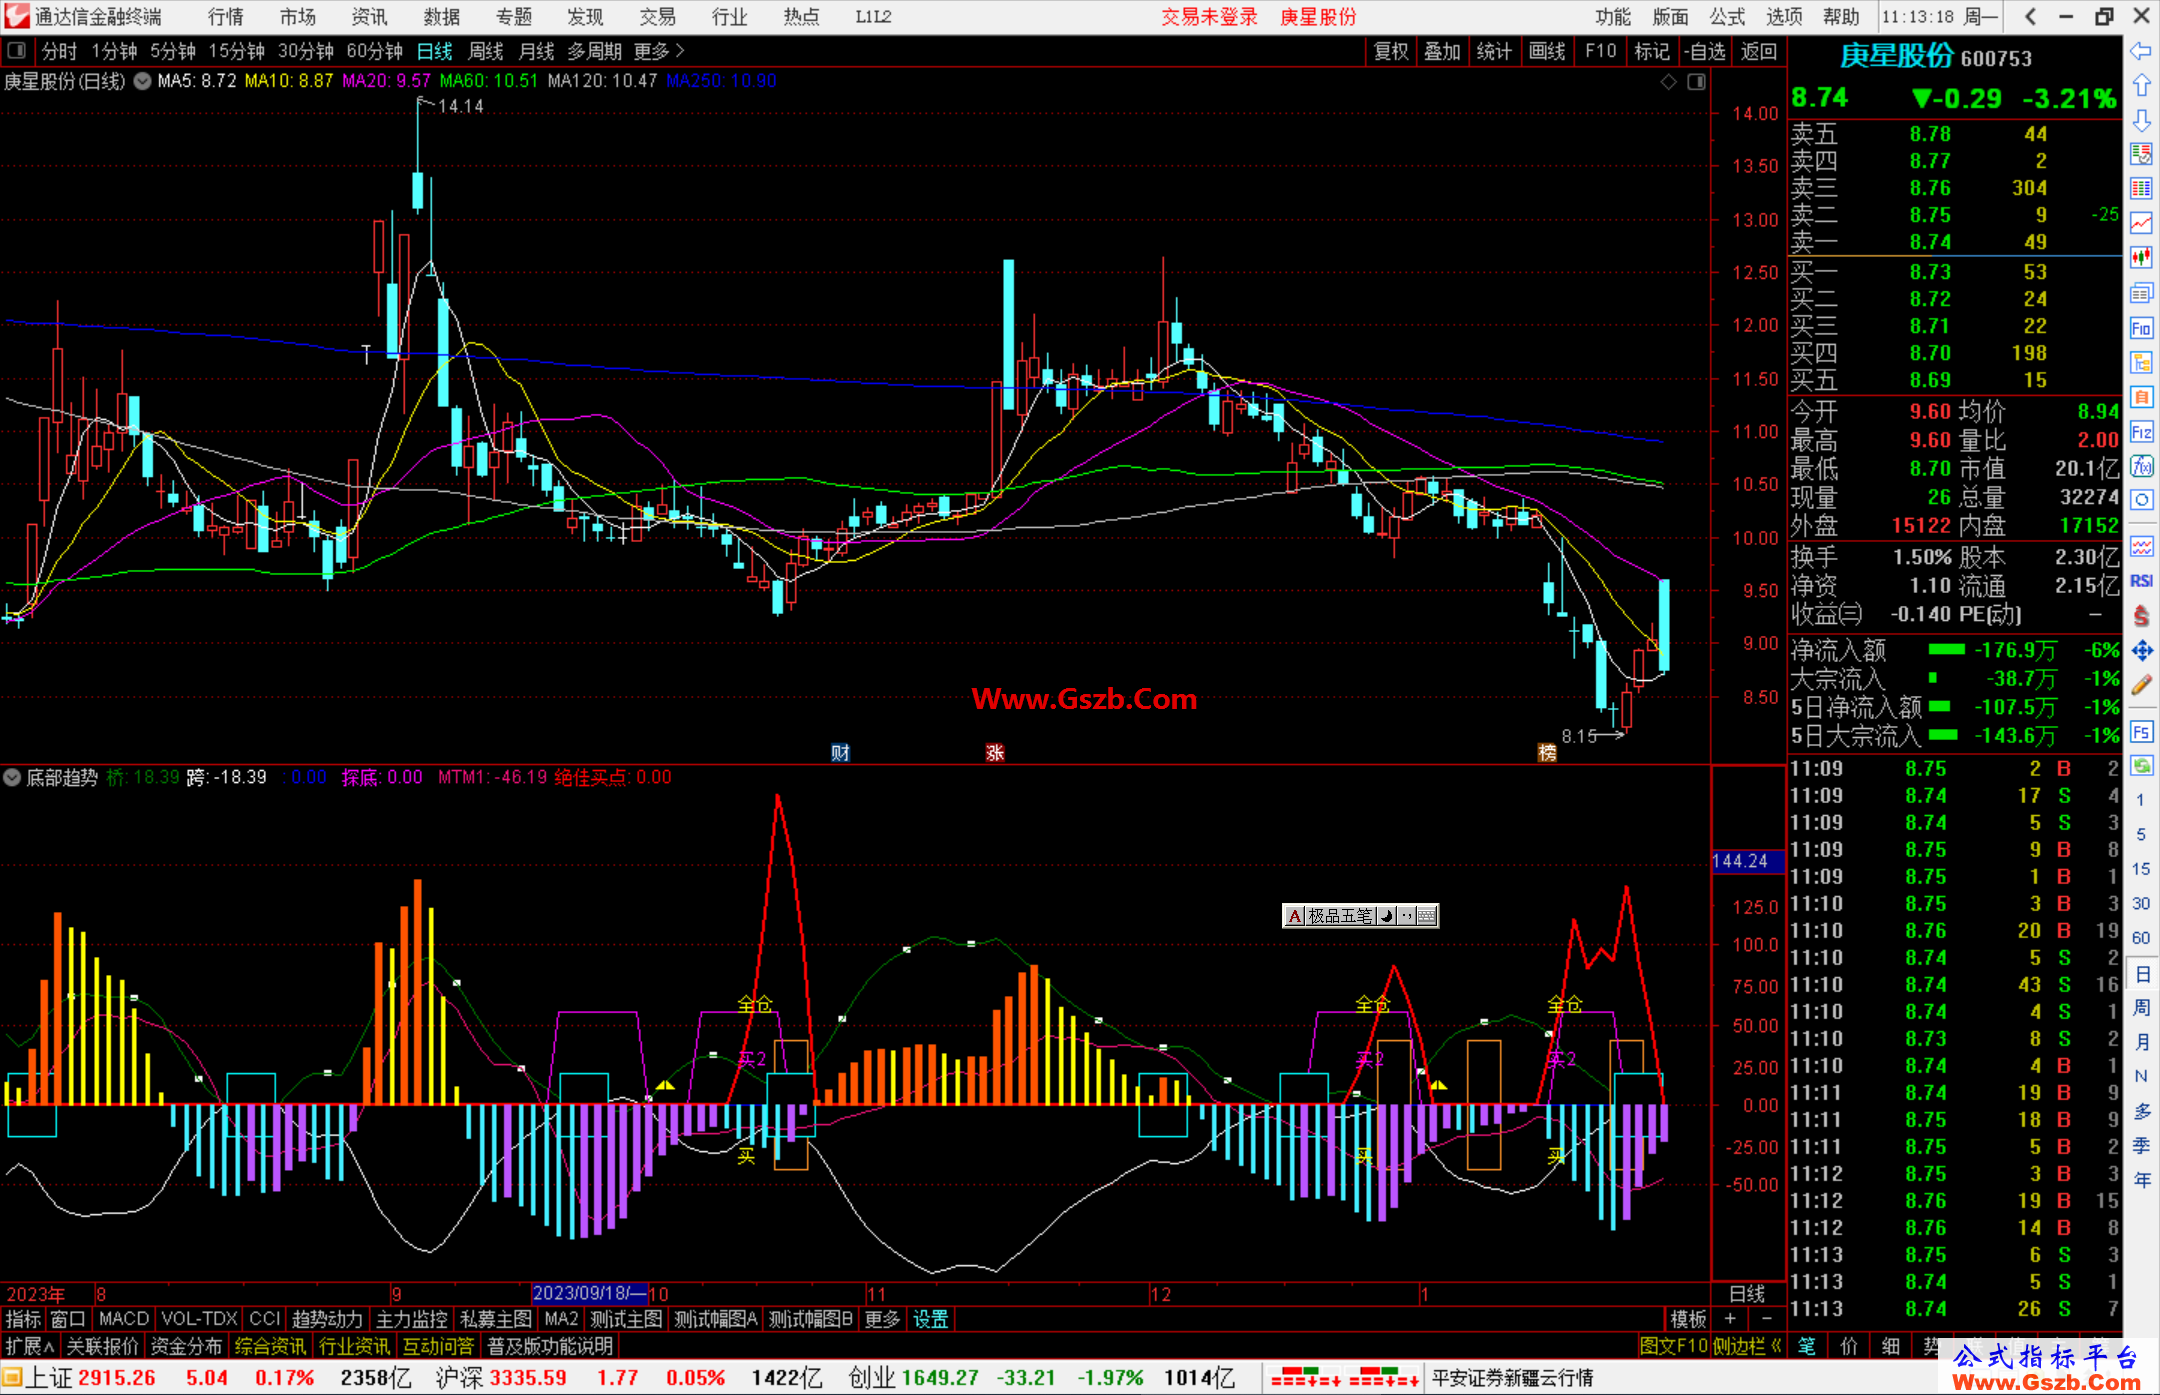Click the 榜 marker on the chart timeline
This screenshot has width=2160, height=1395.
(1547, 753)
